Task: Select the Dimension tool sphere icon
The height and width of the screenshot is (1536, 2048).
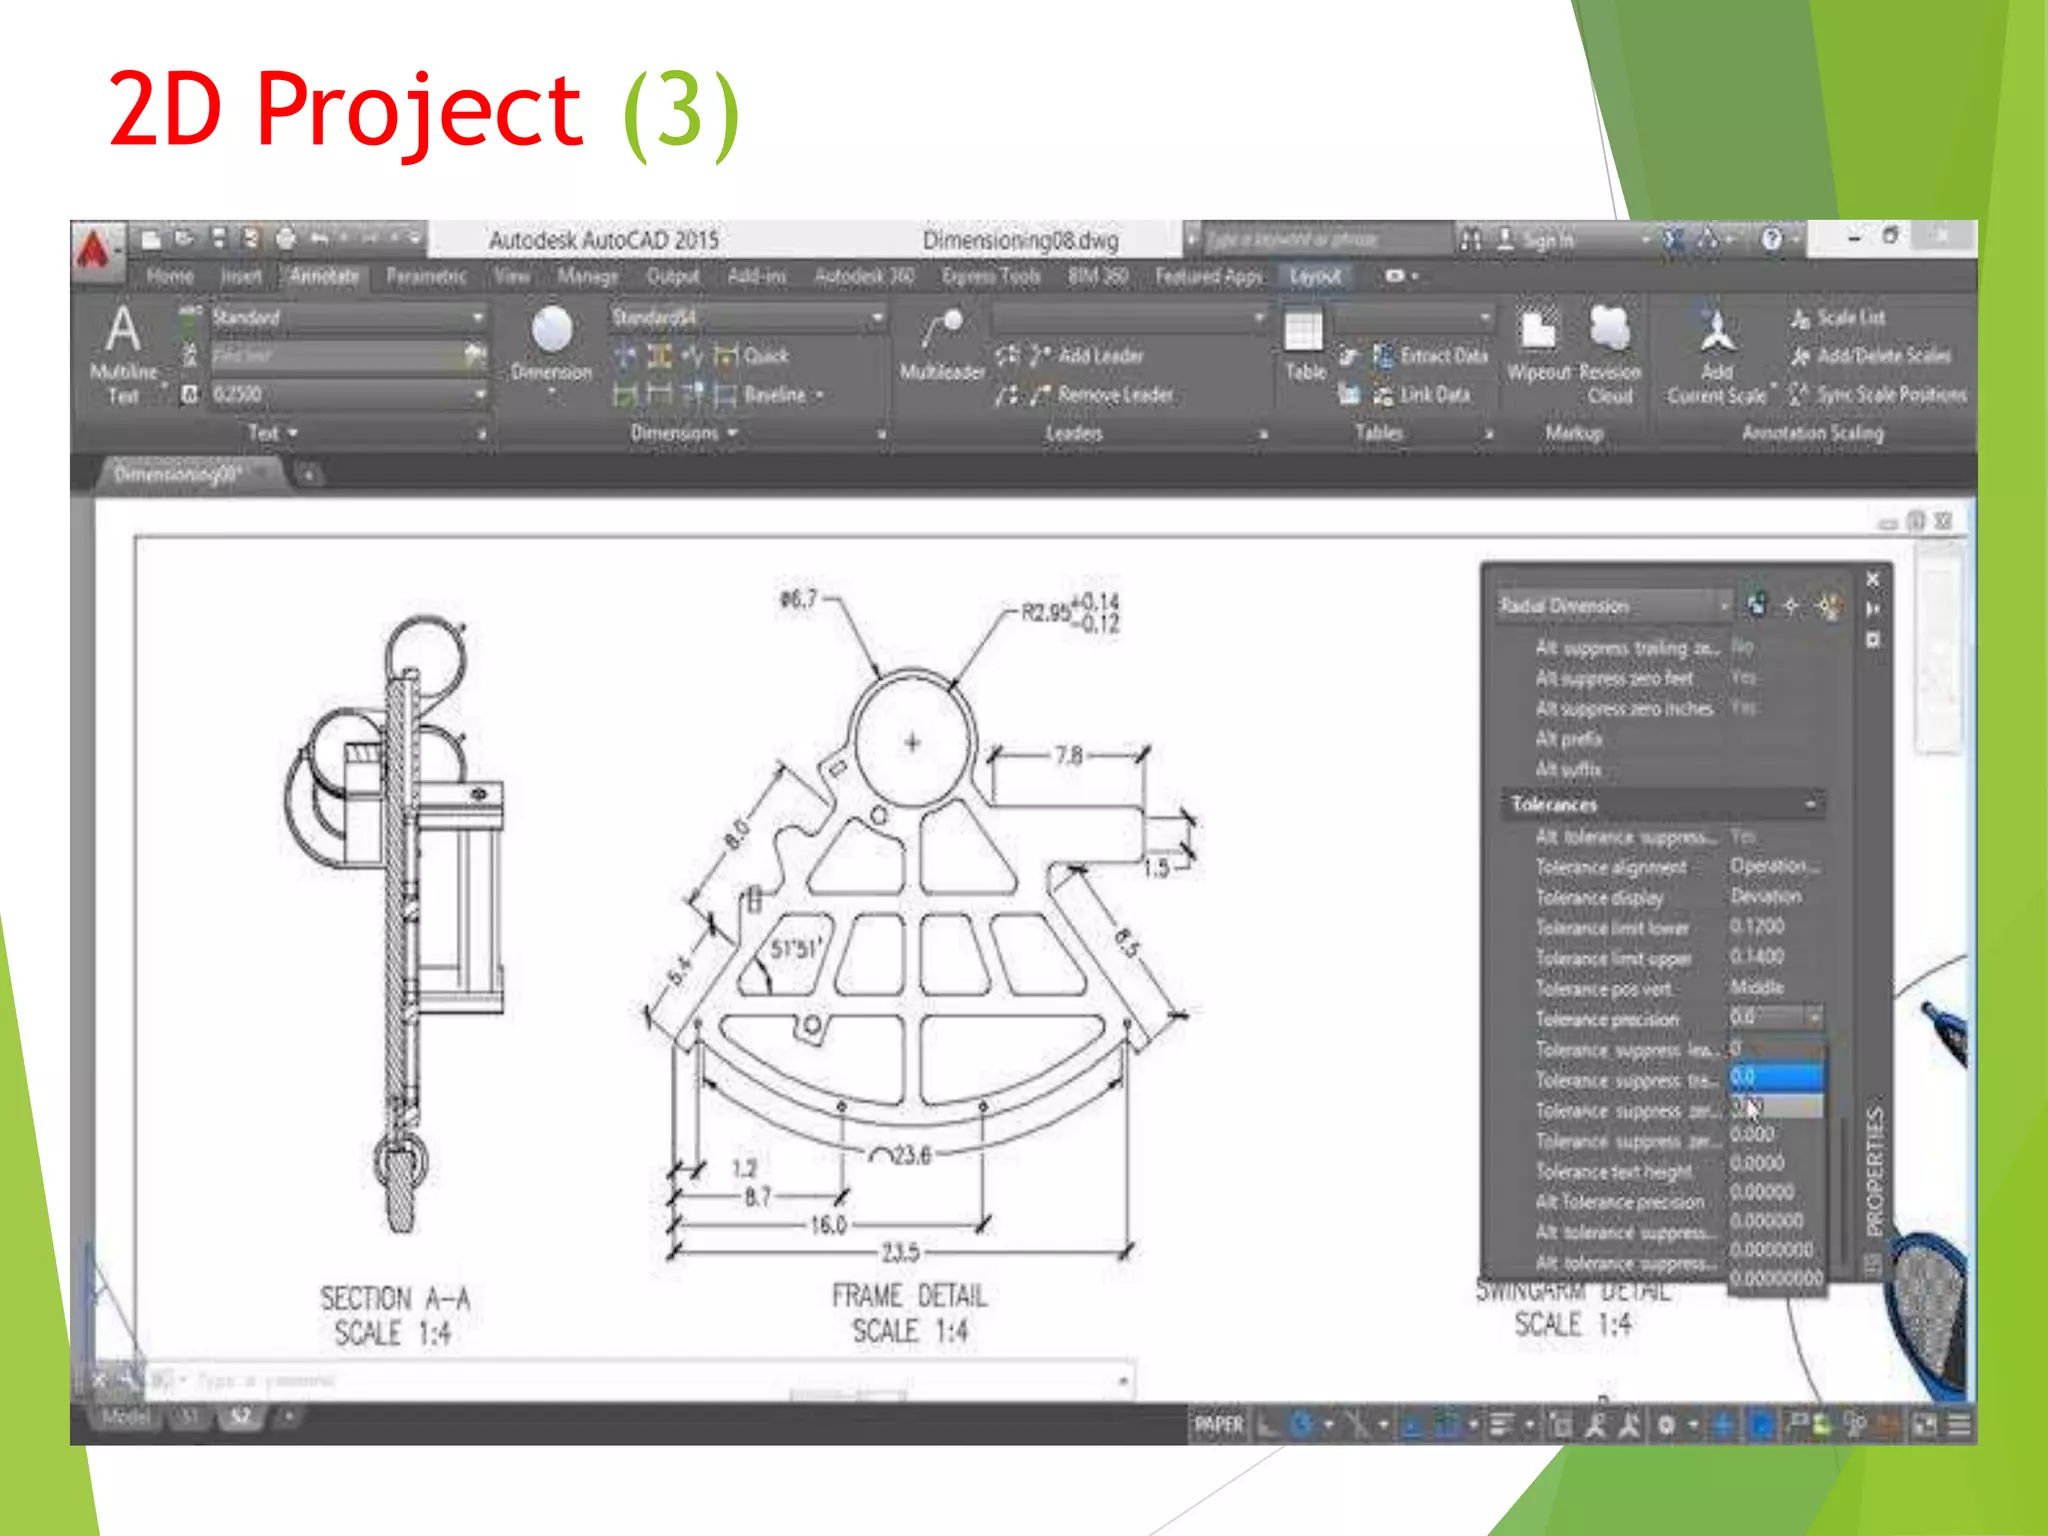Action: 552,330
